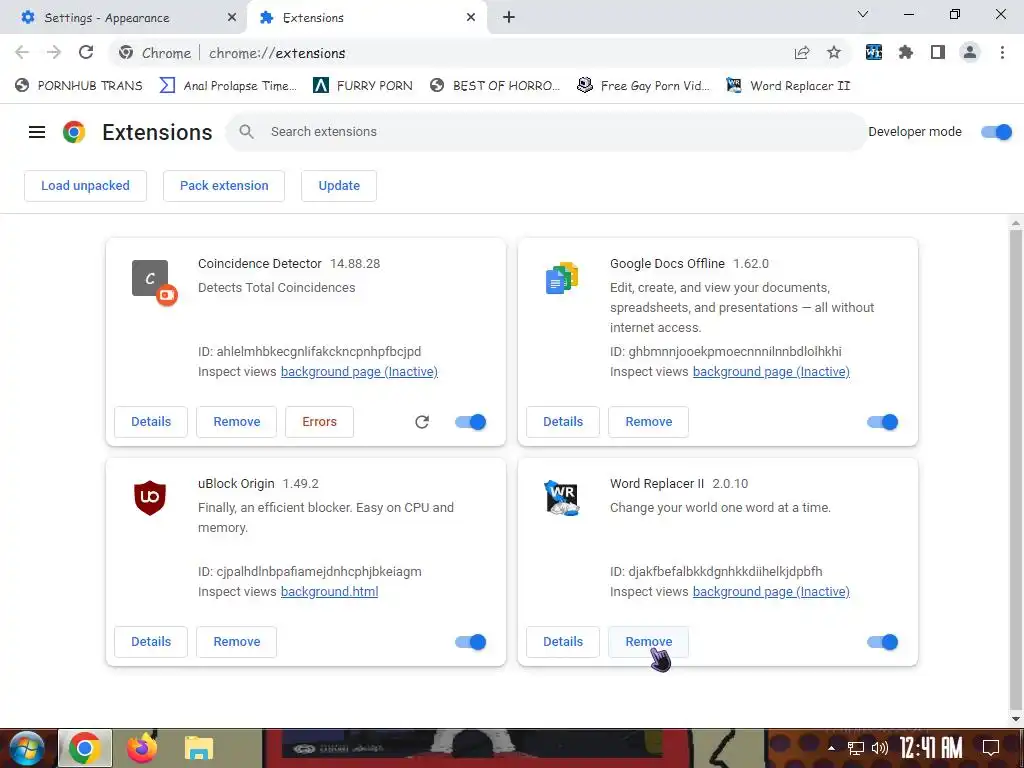This screenshot has height=768, width=1024.
Task: Disable the Coincidence Detector extension
Action: (x=471, y=422)
